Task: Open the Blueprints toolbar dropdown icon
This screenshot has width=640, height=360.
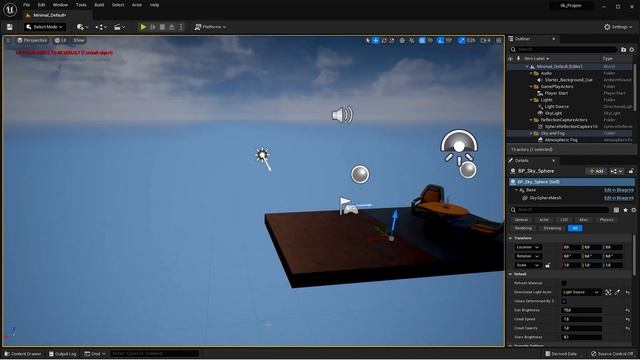Action: pyautogui.click(x=101, y=27)
